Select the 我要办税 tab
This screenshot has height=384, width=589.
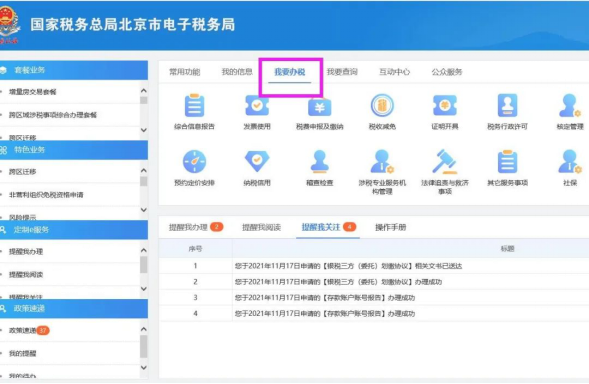click(290, 72)
